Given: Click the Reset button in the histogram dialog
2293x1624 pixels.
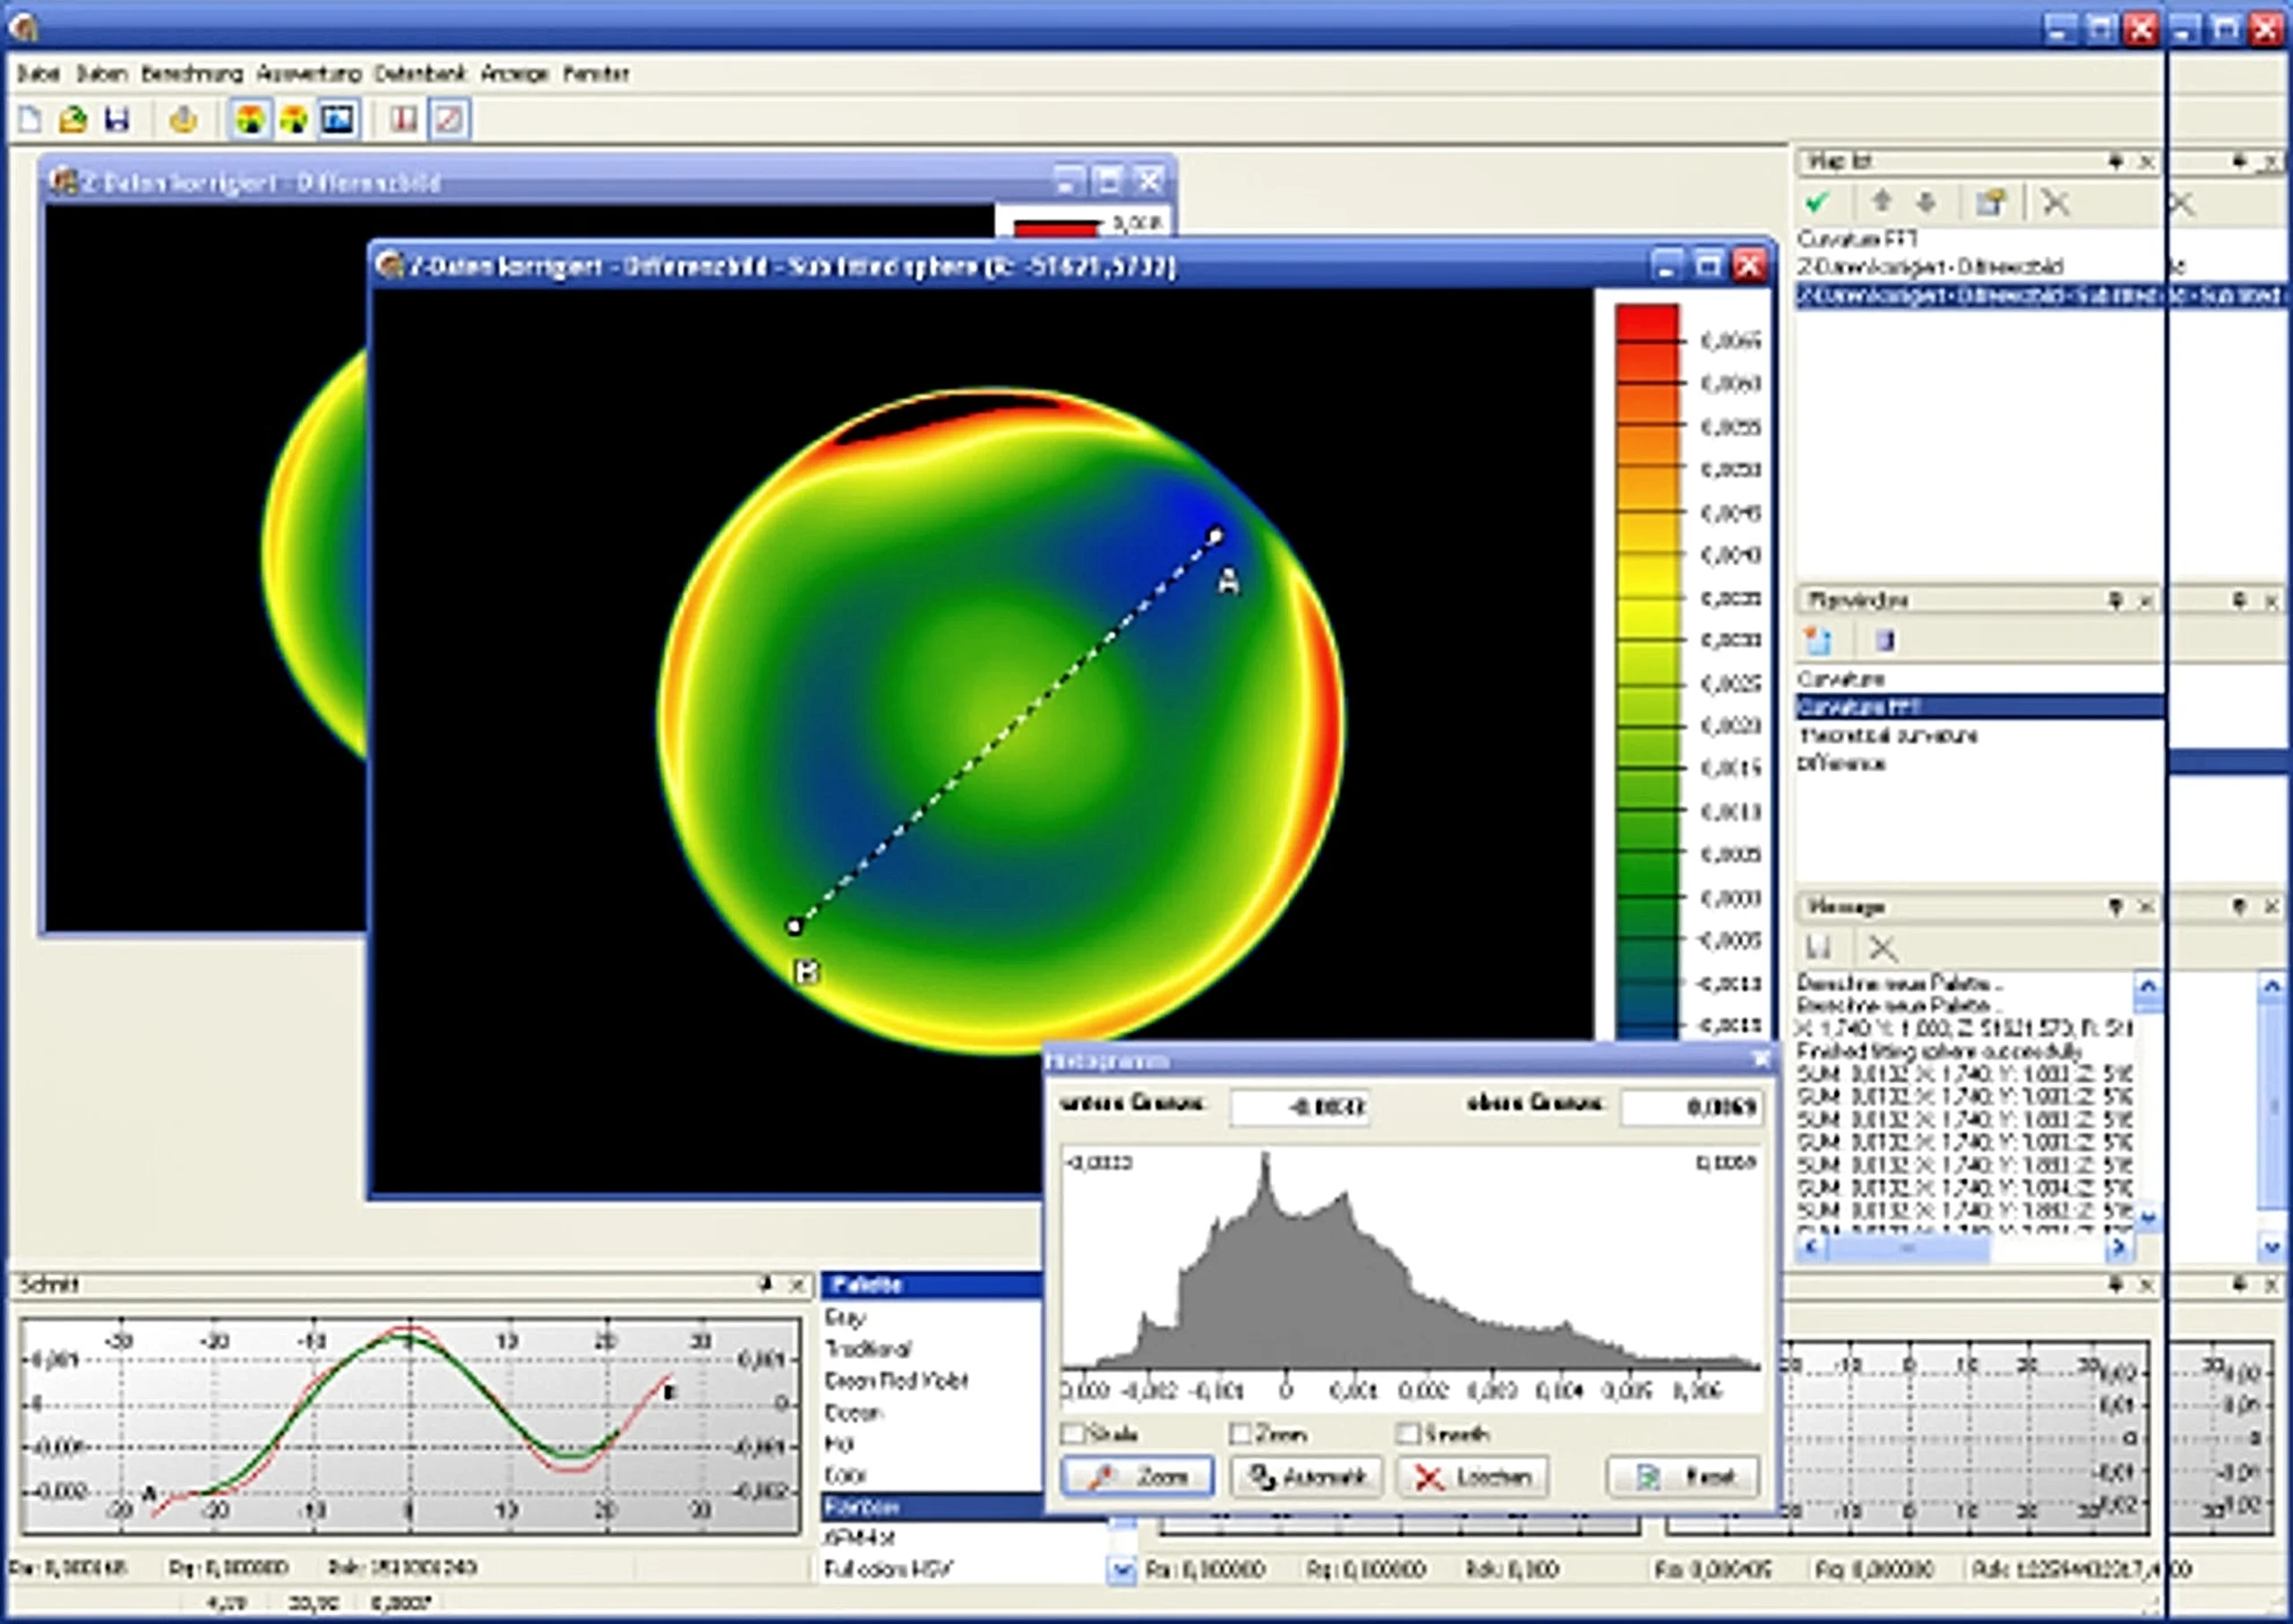Looking at the screenshot, I should pos(1683,1476).
